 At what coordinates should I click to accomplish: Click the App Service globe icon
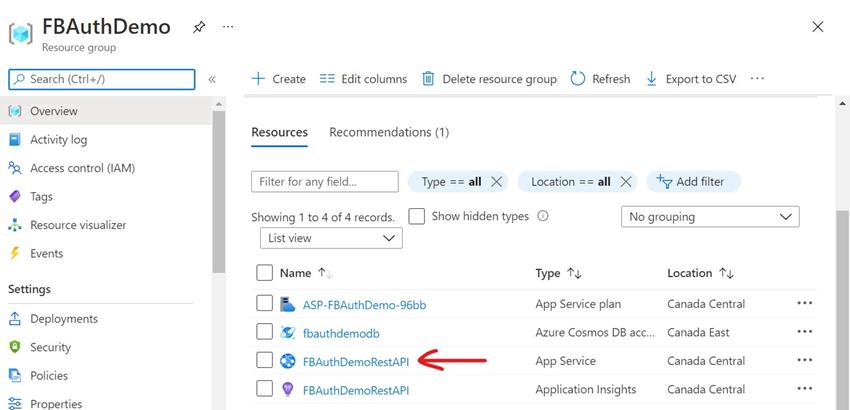(x=287, y=361)
